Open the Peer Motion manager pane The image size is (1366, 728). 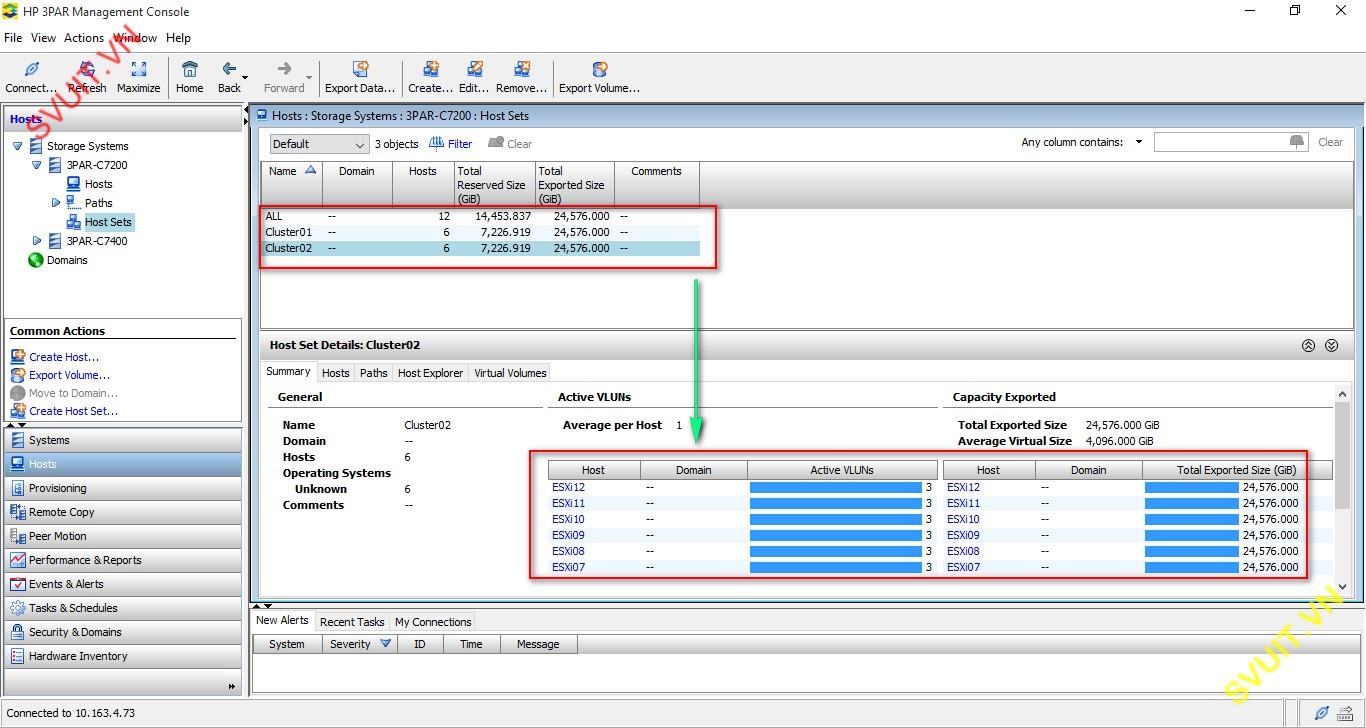pyautogui.click(x=123, y=536)
